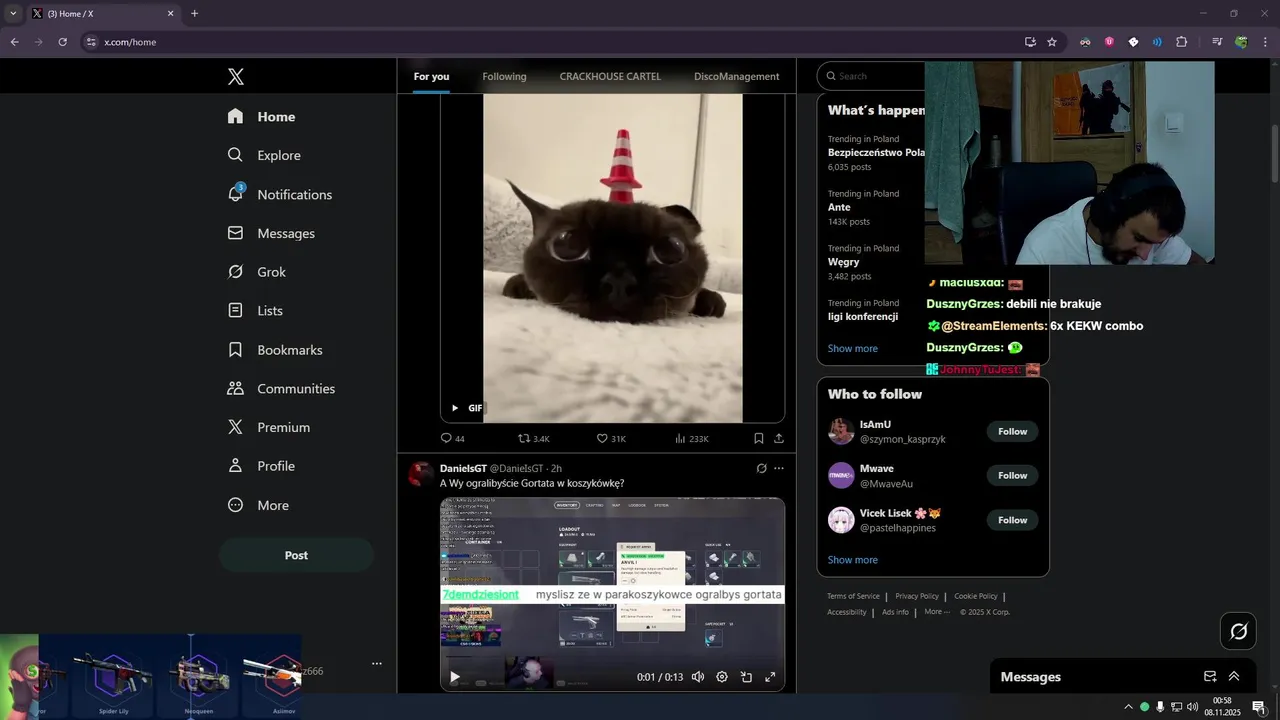Image resolution: width=1280 pixels, height=720 pixels.
Task: Open video settings gear icon
Action: coord(722,677)
